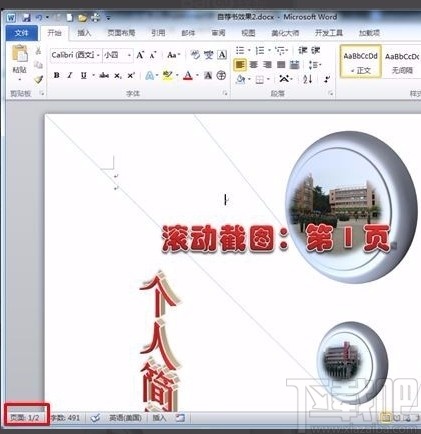The image size is (421, 434).
Task: Toggle Bold formatting
Action: pyautogui.click(x=57, y=76)
